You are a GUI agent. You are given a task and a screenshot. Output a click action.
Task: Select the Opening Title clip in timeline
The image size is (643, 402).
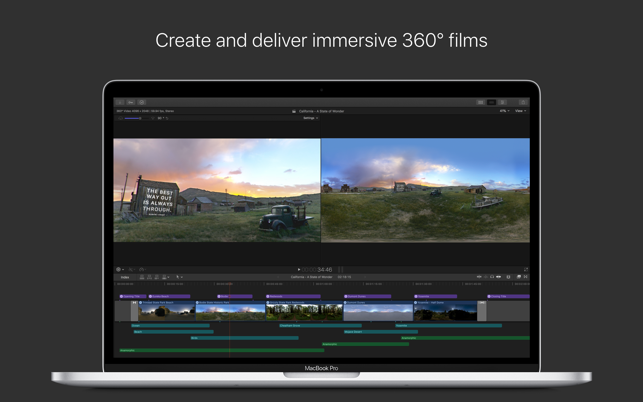[131, 296]
